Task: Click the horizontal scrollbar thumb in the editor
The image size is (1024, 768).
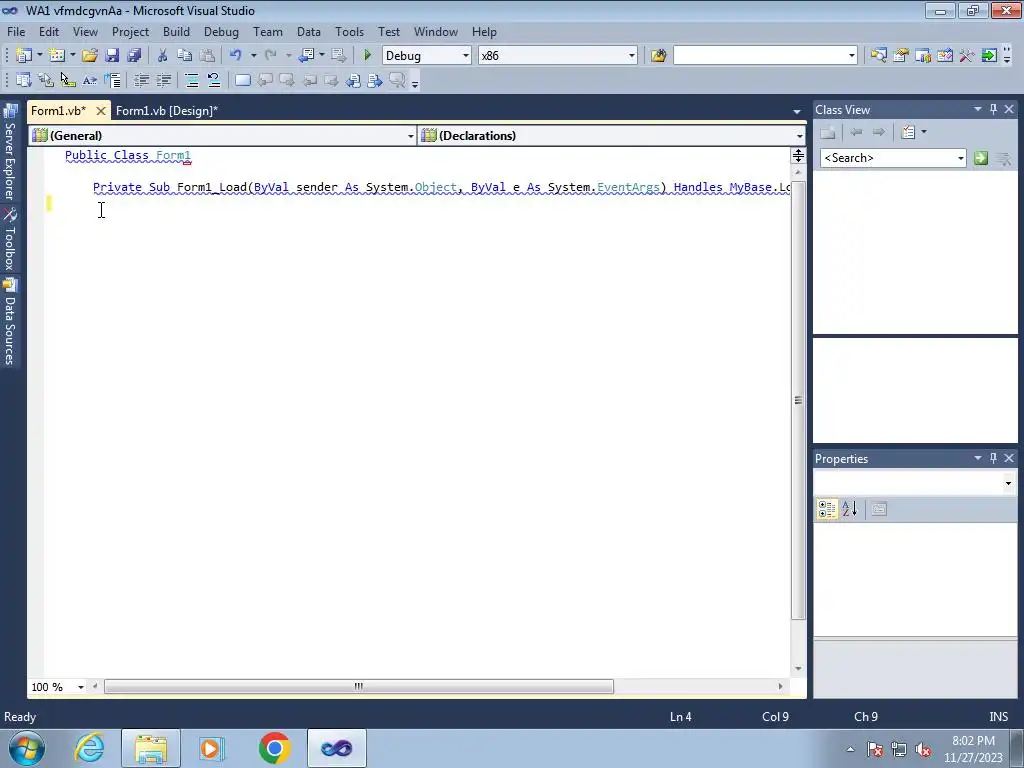Action: (x=359, y=686)
